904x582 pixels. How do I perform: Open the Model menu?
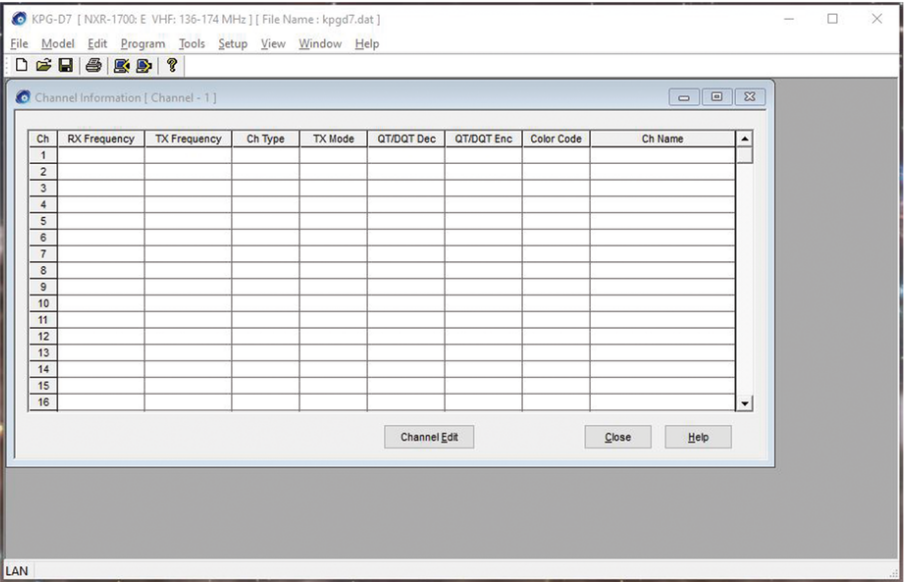(58, 44)
